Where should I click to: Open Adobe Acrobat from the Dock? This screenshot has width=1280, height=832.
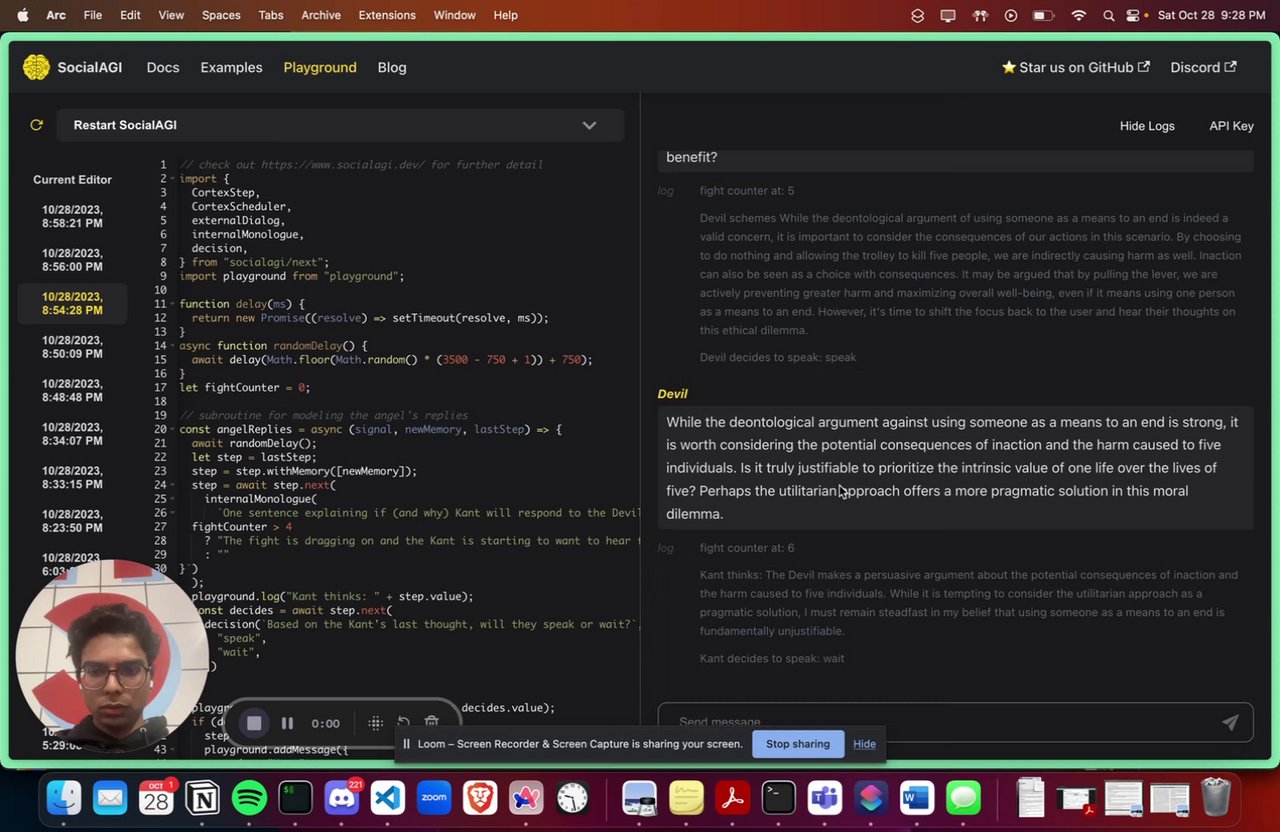pyautogui.click(x=732, y=798)
